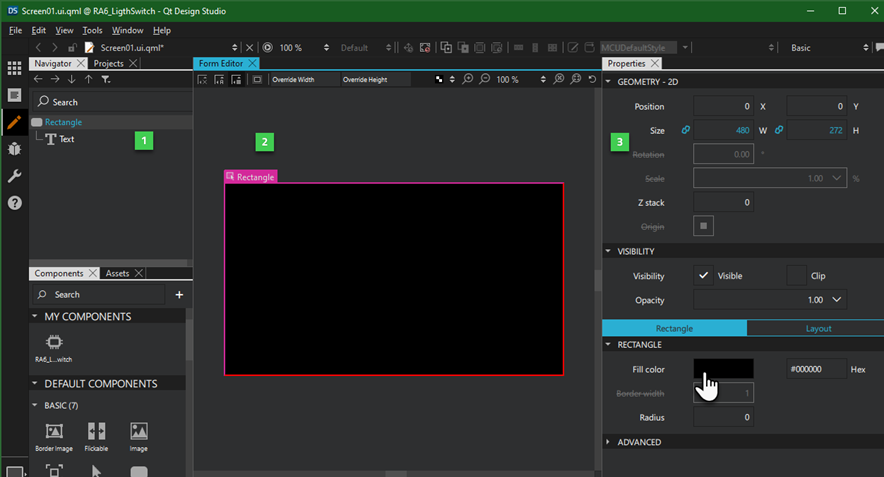Zoom in on the Form Editor canvas

(x=467, y=79)
